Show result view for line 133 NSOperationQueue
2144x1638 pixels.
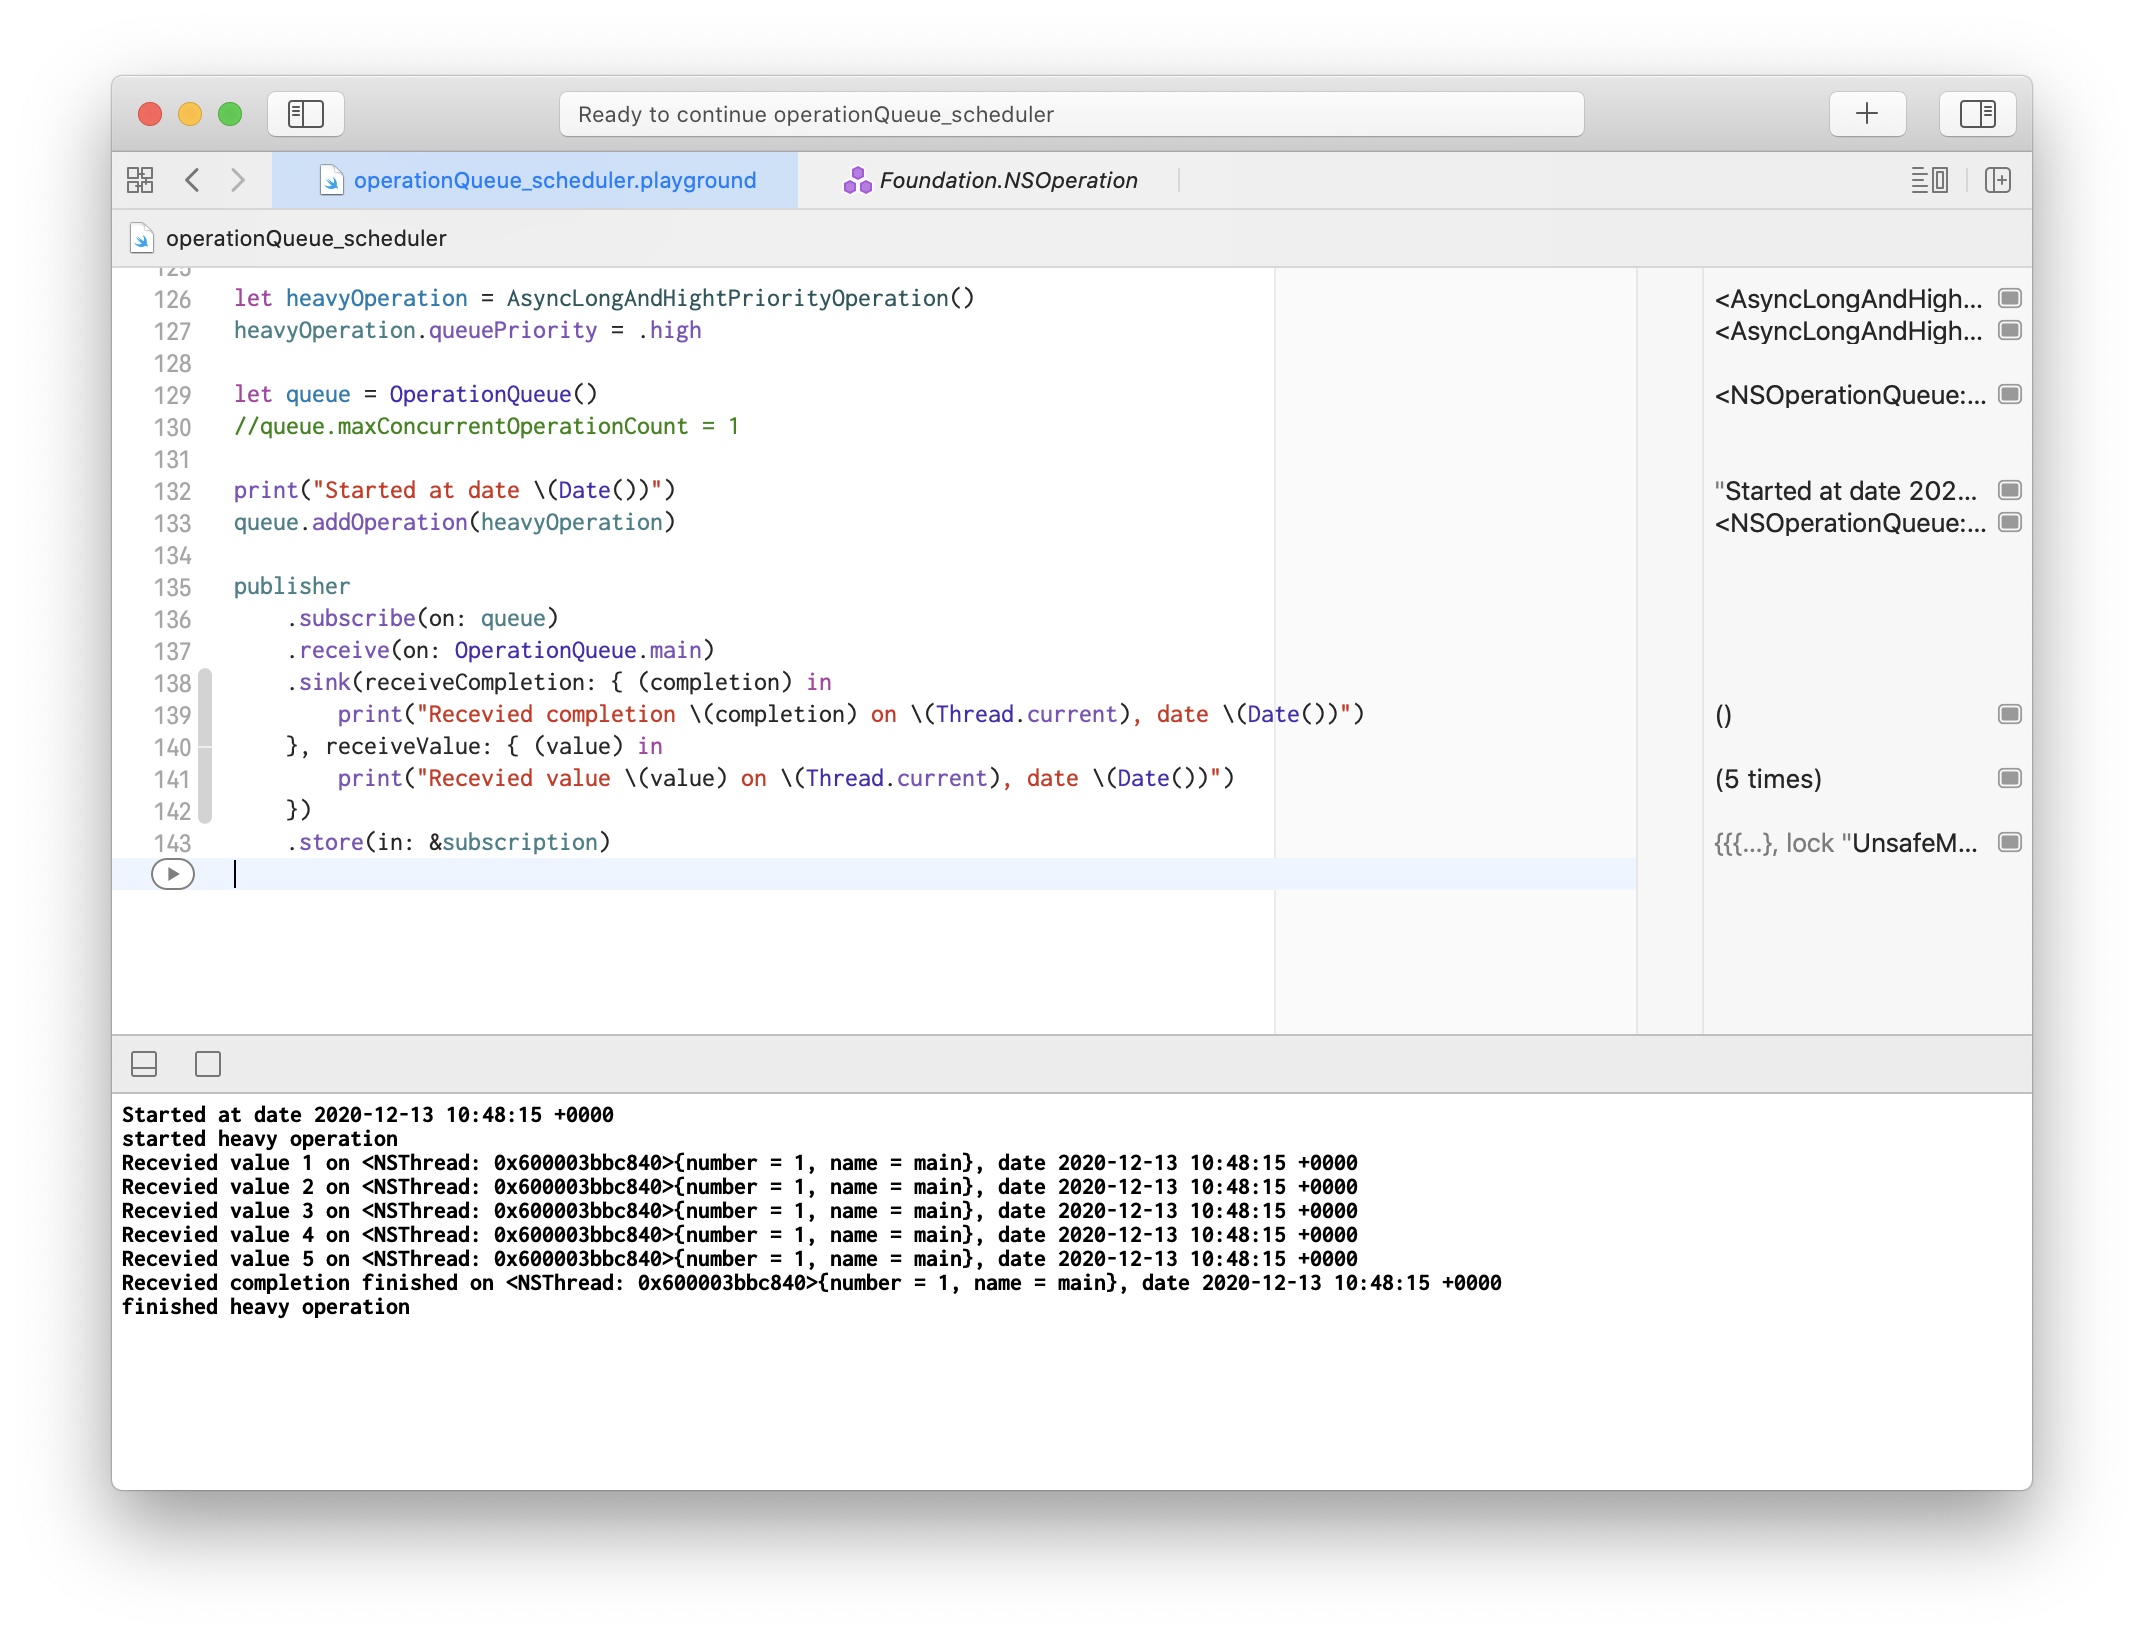2009,522
